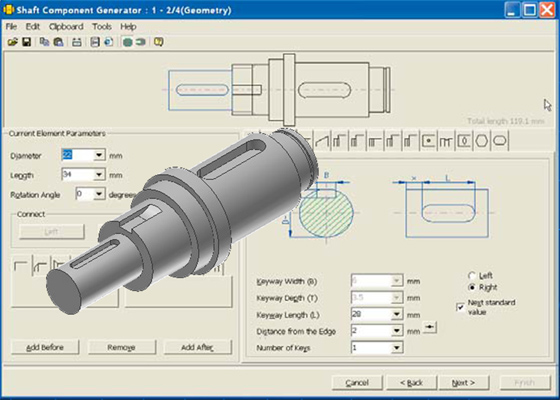
Task: Open the Rotation Angle dropdown
Action: [99, 194]
